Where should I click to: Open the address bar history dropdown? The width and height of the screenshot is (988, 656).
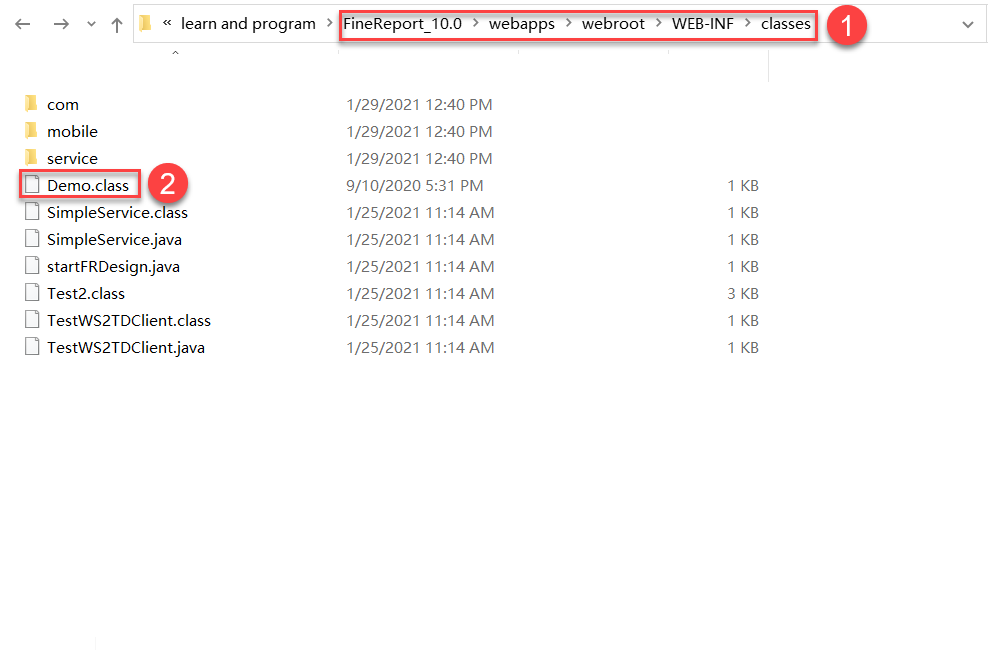pyautogui.click(x=965, y=23)
